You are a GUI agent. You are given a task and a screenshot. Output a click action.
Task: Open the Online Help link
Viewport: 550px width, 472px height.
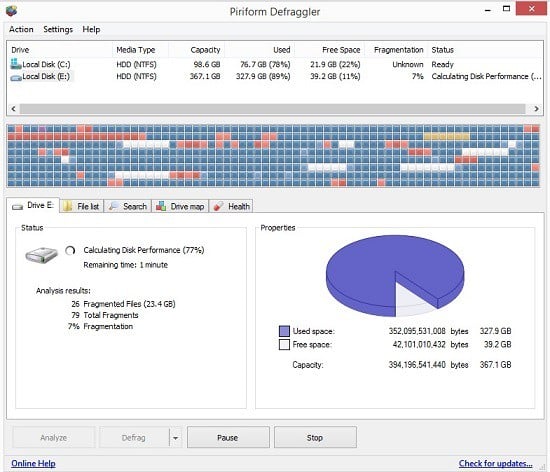33,463
